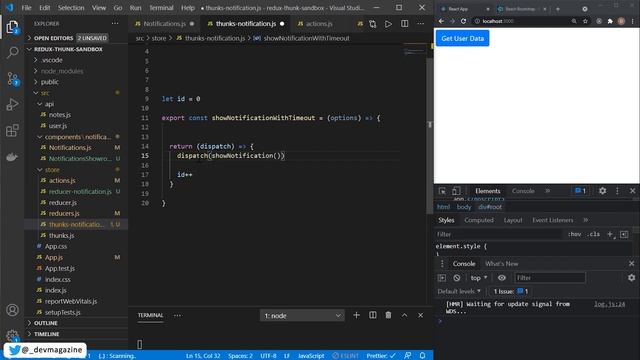Click the feedback icon in status bar
640x360 pixels.
tap(407, 356)
